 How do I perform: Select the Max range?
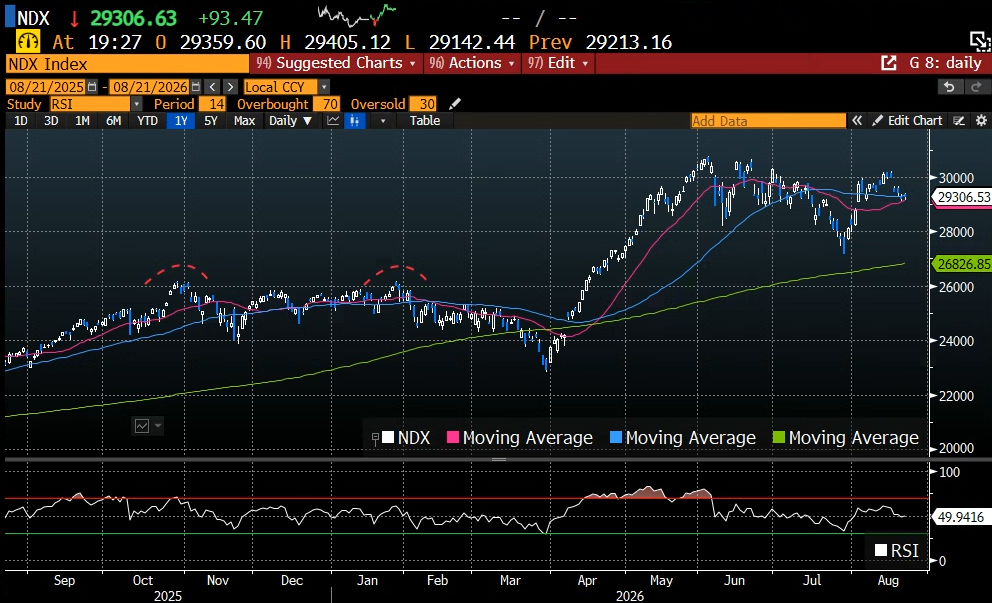(x=244, y=121)
